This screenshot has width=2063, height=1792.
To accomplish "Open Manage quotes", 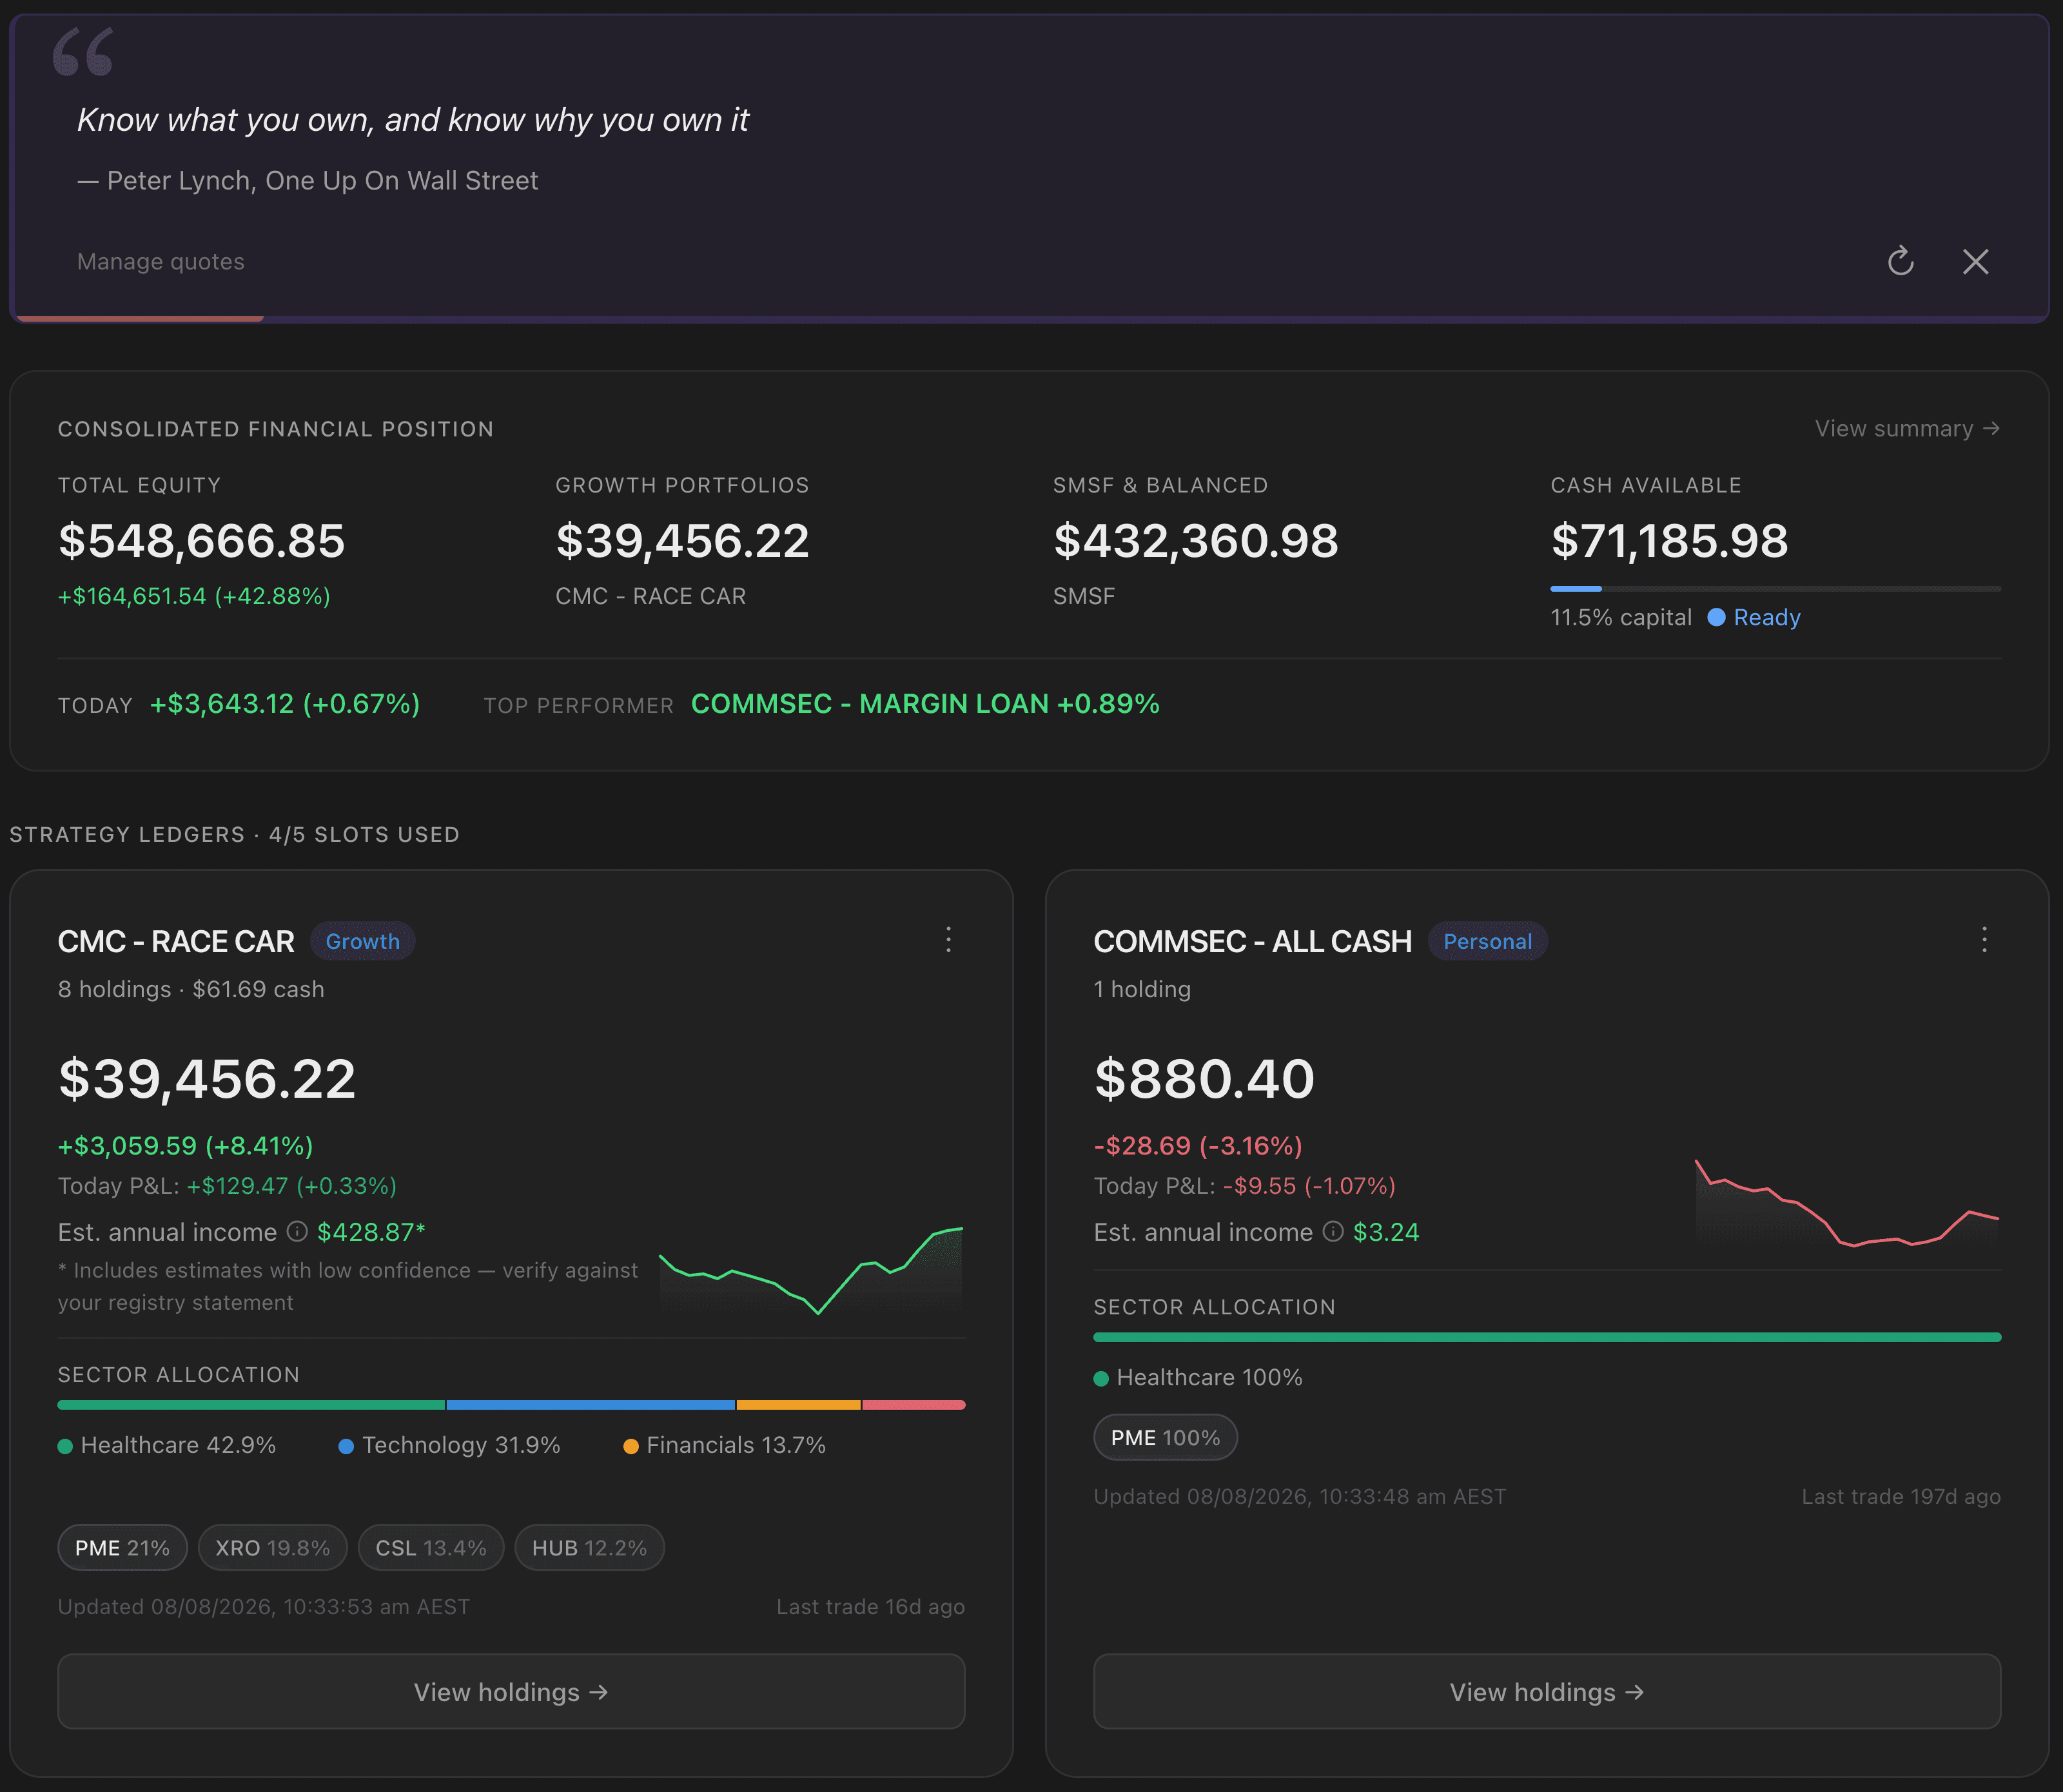I will point(161,261).
